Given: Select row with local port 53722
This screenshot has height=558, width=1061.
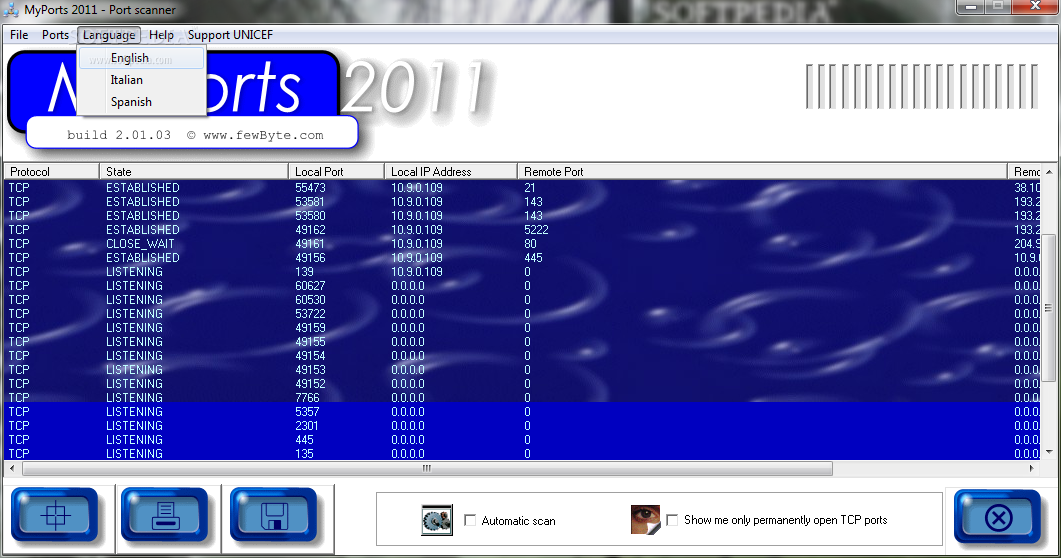Looking at the screenshot, I should point(523,314).
